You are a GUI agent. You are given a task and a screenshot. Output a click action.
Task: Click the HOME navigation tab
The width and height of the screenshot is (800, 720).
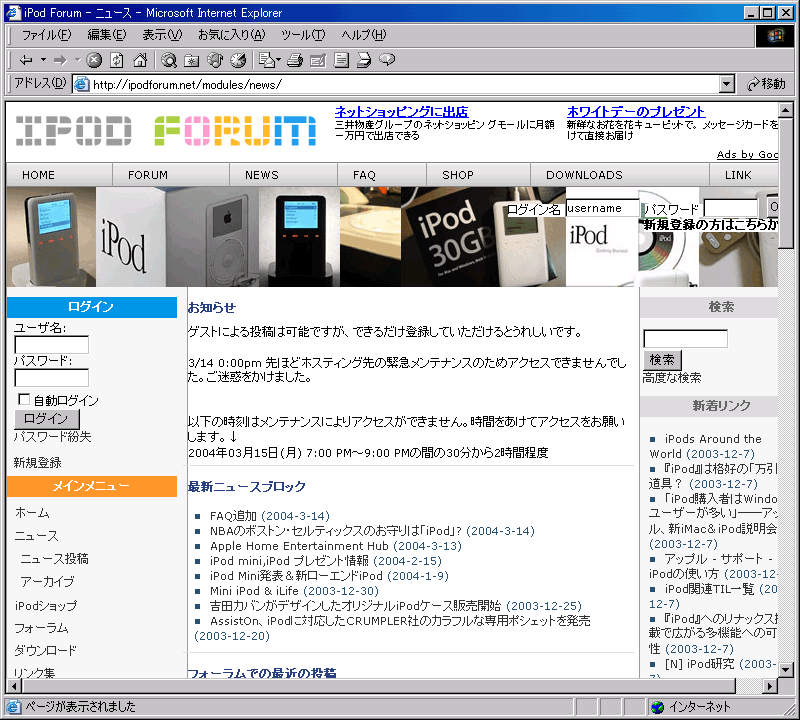tap(38, 175)
